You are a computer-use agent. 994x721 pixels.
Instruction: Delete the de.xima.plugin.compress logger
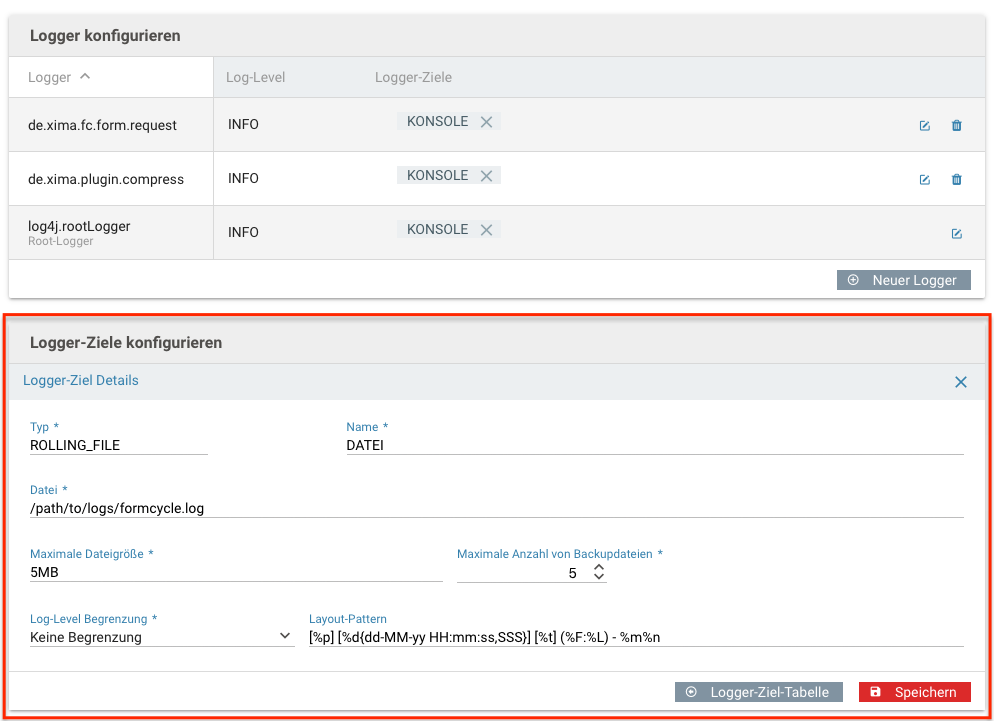tap(956, 179)
